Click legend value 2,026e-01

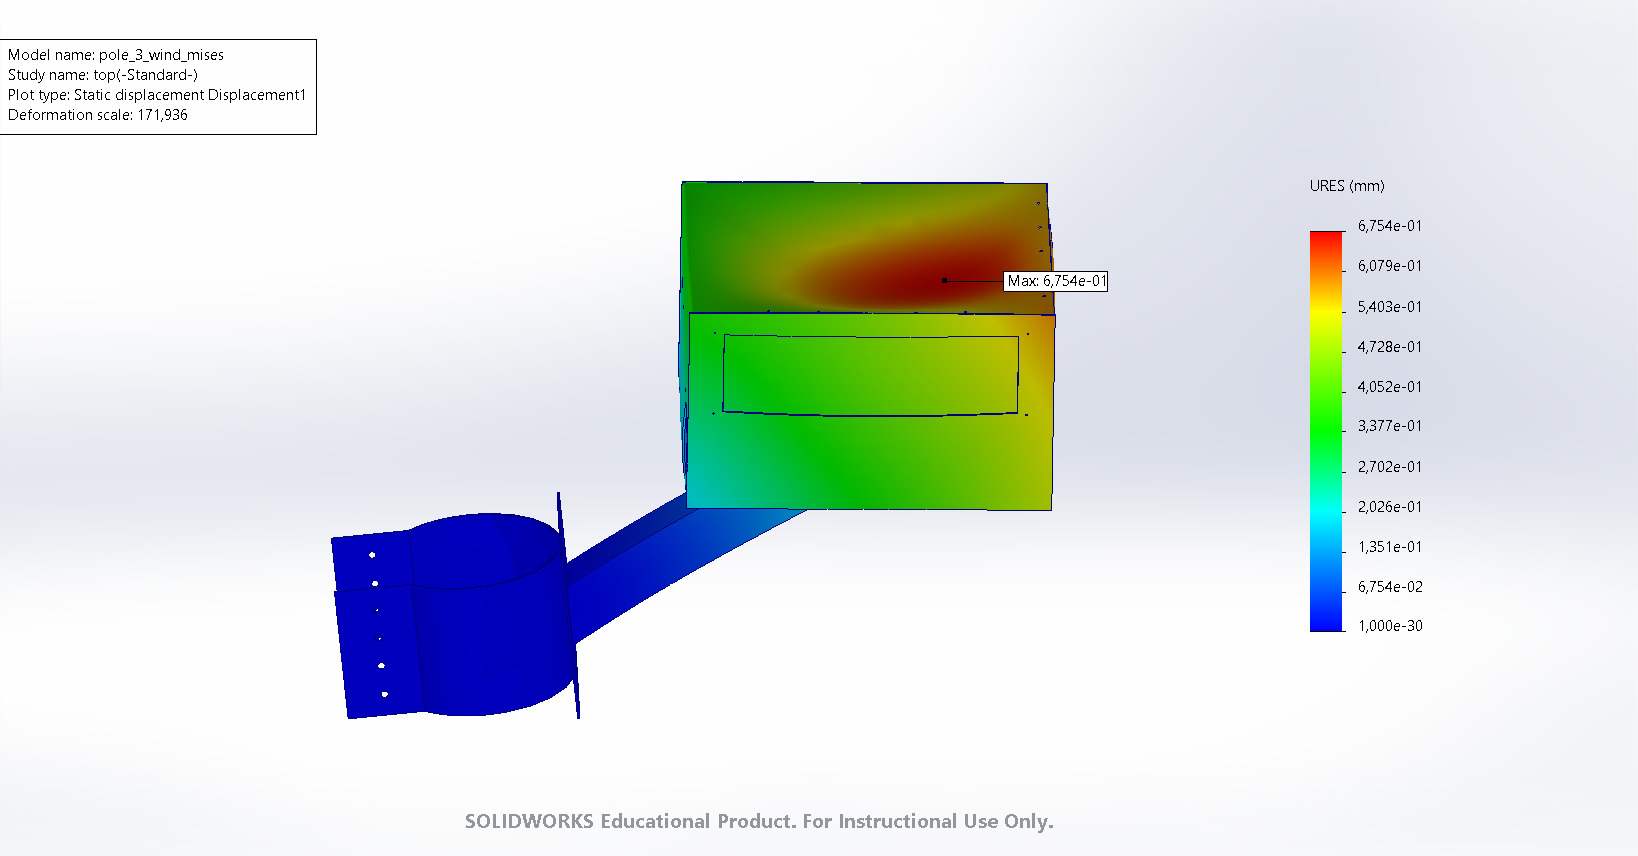coord(1389,507)
